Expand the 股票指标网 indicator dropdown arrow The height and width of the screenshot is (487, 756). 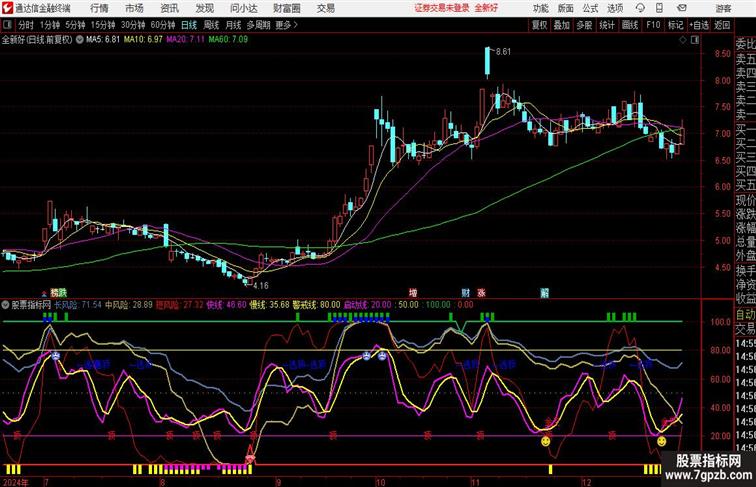coord(5,305)
